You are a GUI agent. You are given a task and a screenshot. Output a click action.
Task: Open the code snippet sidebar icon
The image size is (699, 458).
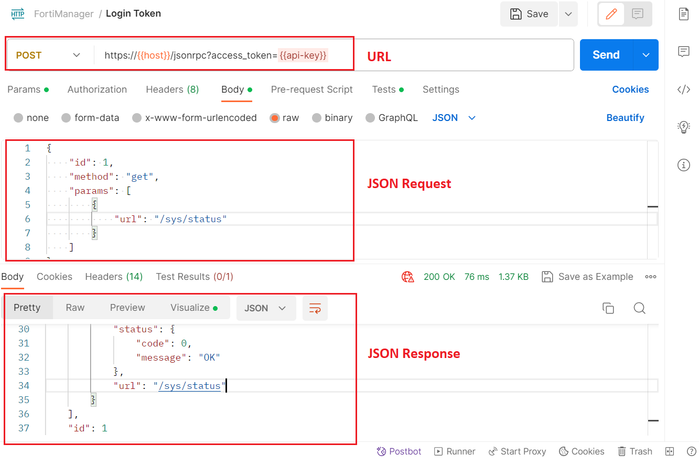tap(684, 89)
